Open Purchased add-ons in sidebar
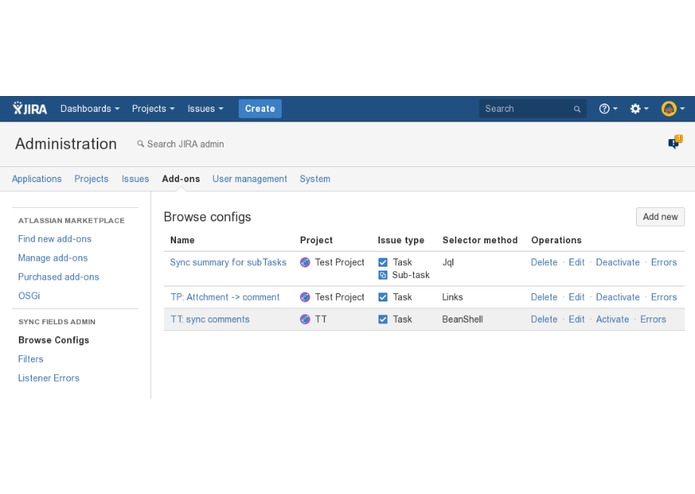Screen dimensions: 695x494 (x=59, y=277)
